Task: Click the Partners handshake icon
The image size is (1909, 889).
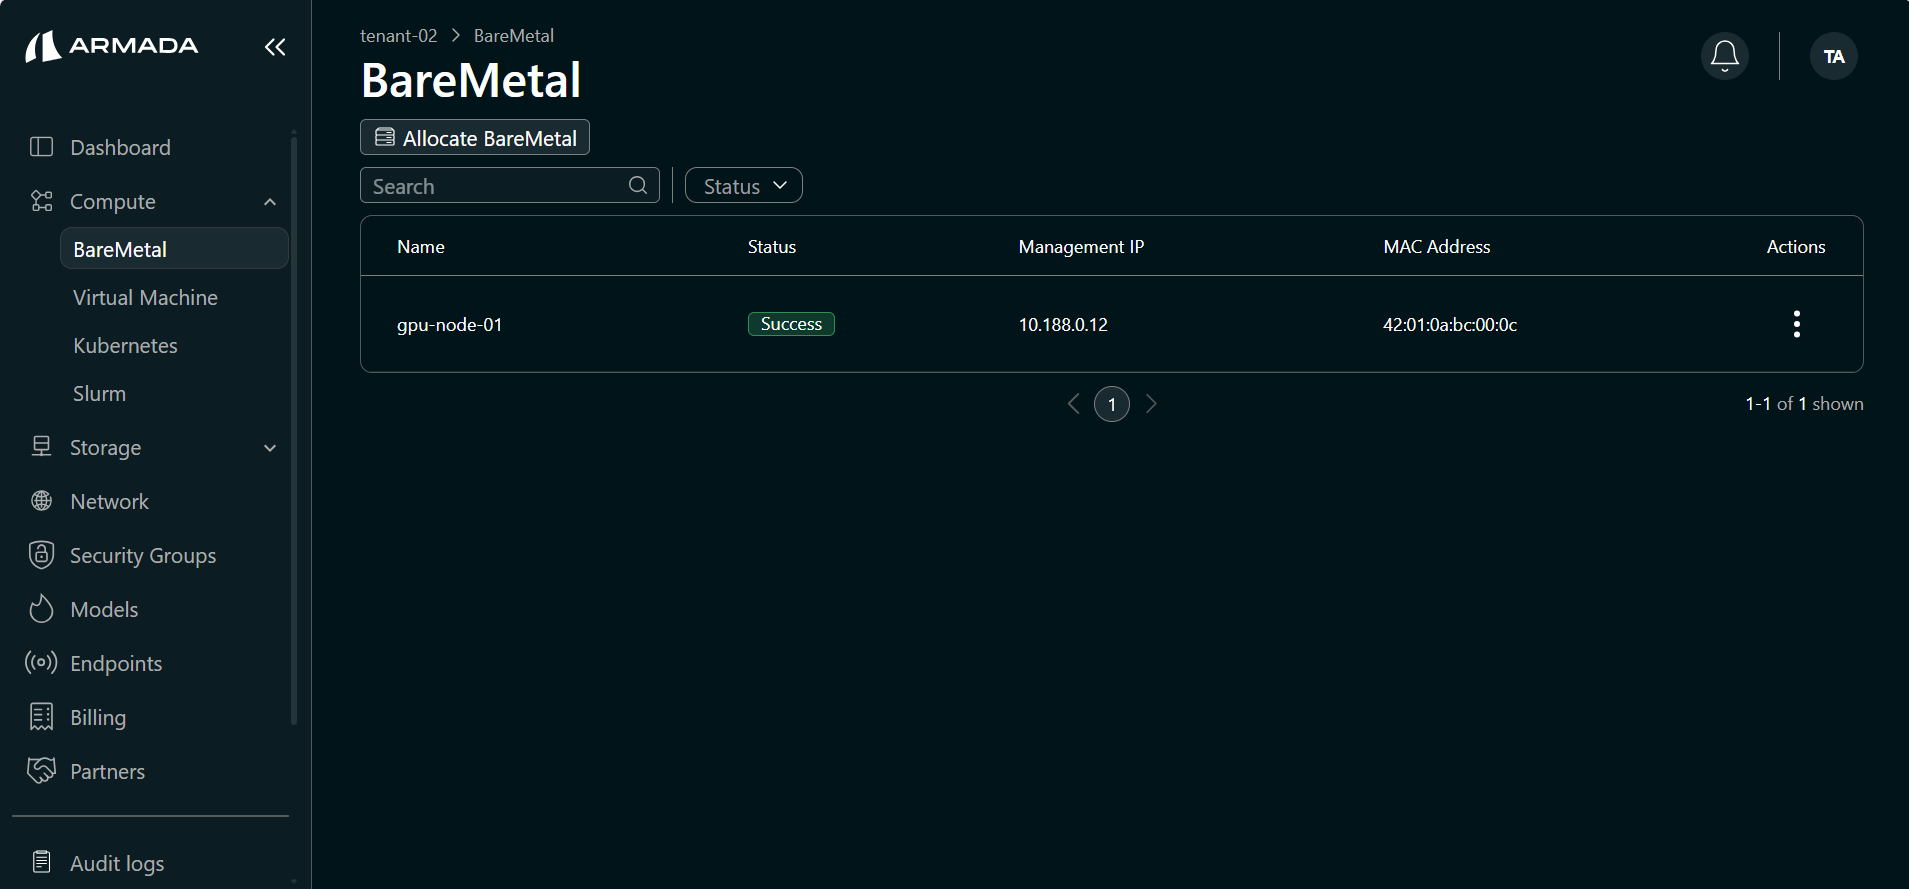Action: coord(41,770)
